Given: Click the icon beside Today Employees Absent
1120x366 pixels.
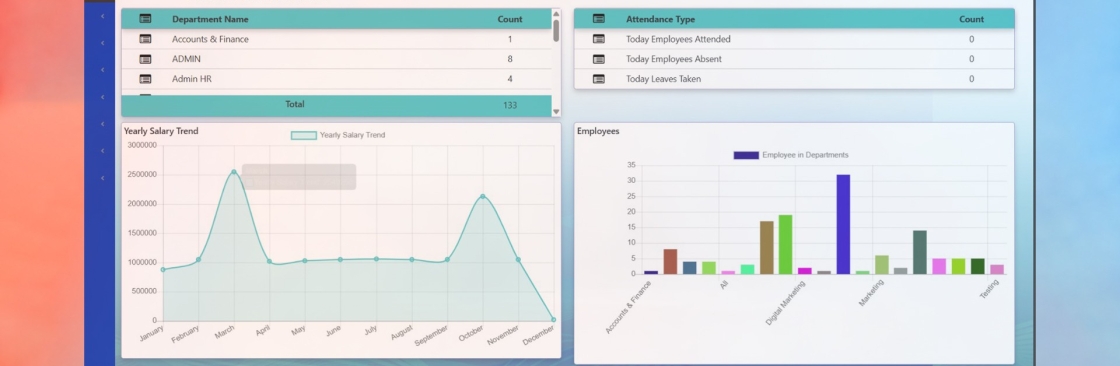Looking at the screenshot, I should pyautogui.click(x=599, y=59).
